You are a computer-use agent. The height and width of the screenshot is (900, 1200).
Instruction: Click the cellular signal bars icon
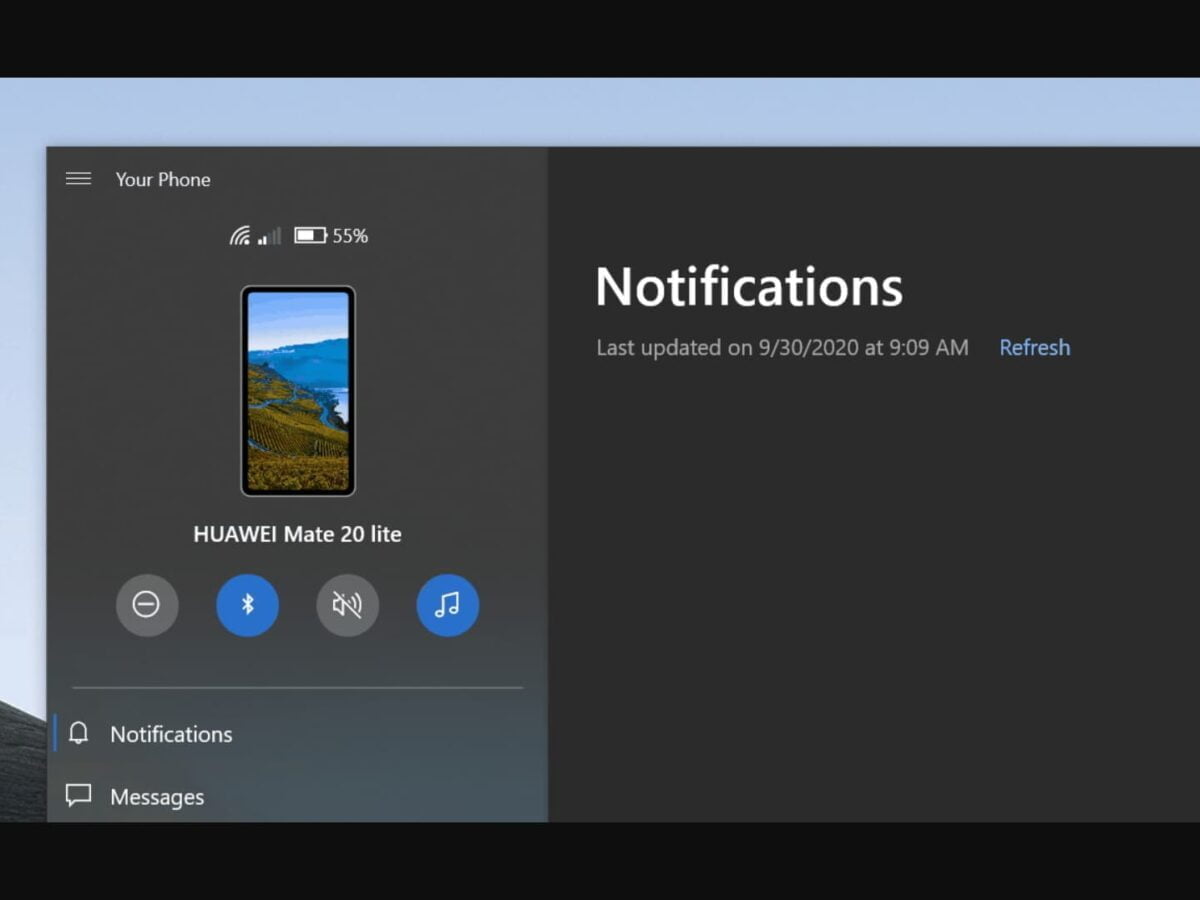point(269,236)
